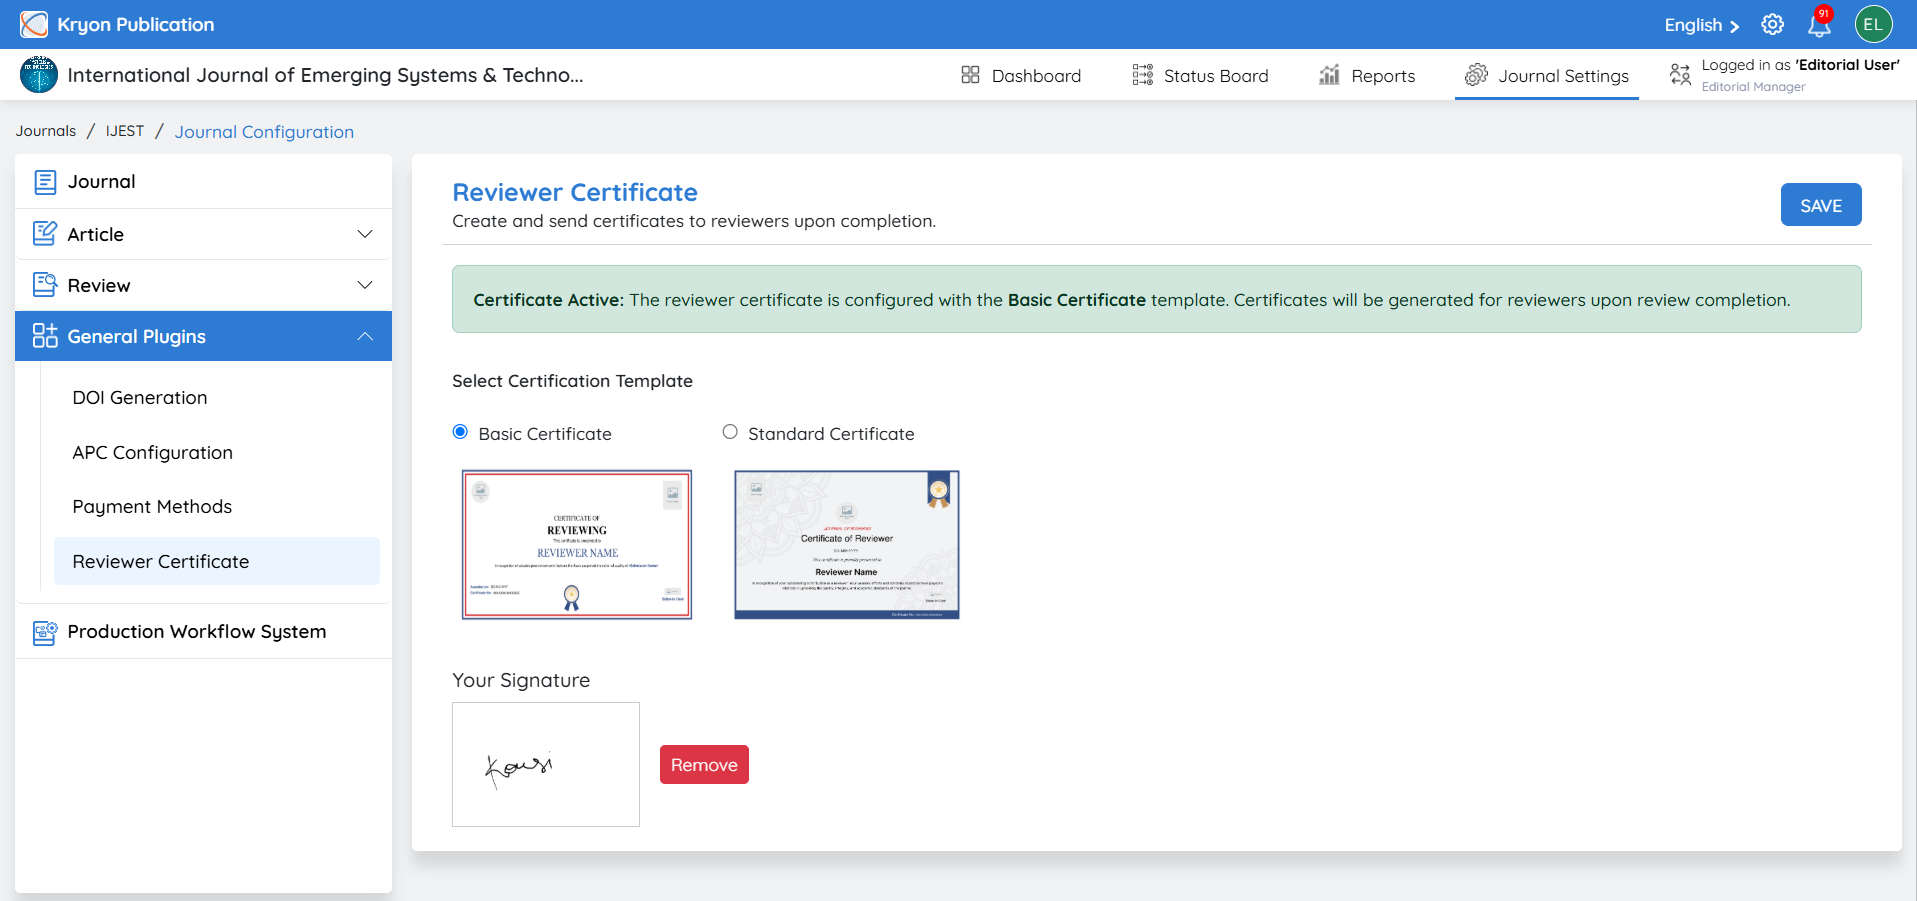Click the Standard Certificate preview thumbnail
The image size is (1917, 901).
point(847,545)
